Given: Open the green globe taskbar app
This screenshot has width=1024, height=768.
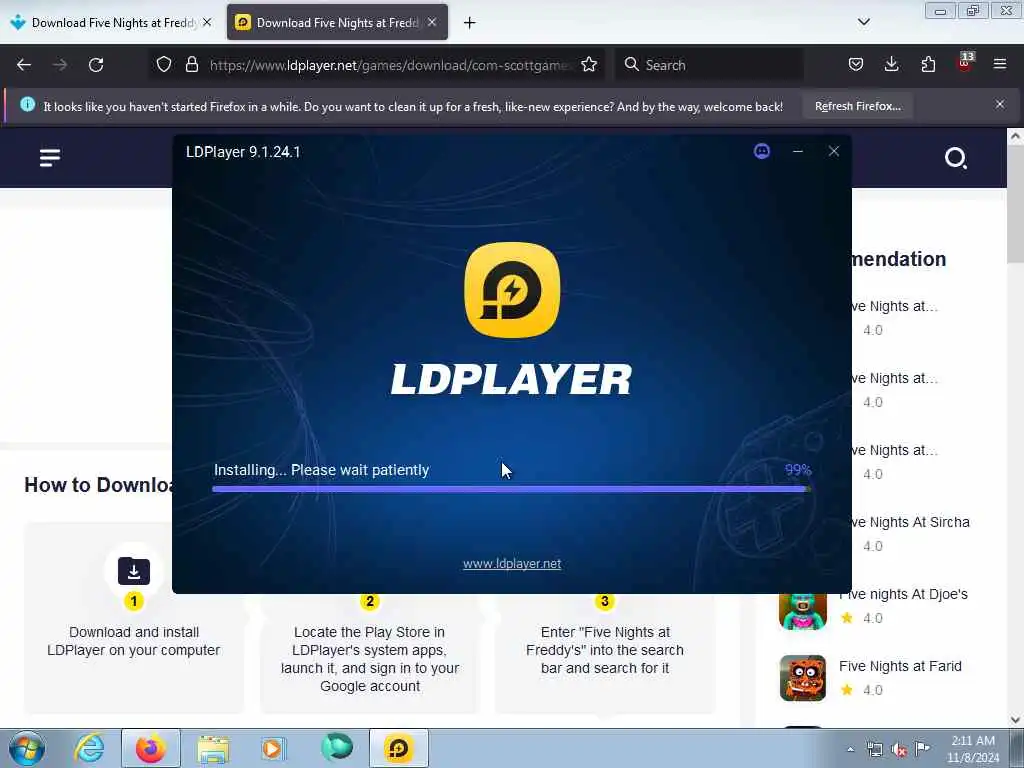Looking at the screenshot, I should pos(336,747).
